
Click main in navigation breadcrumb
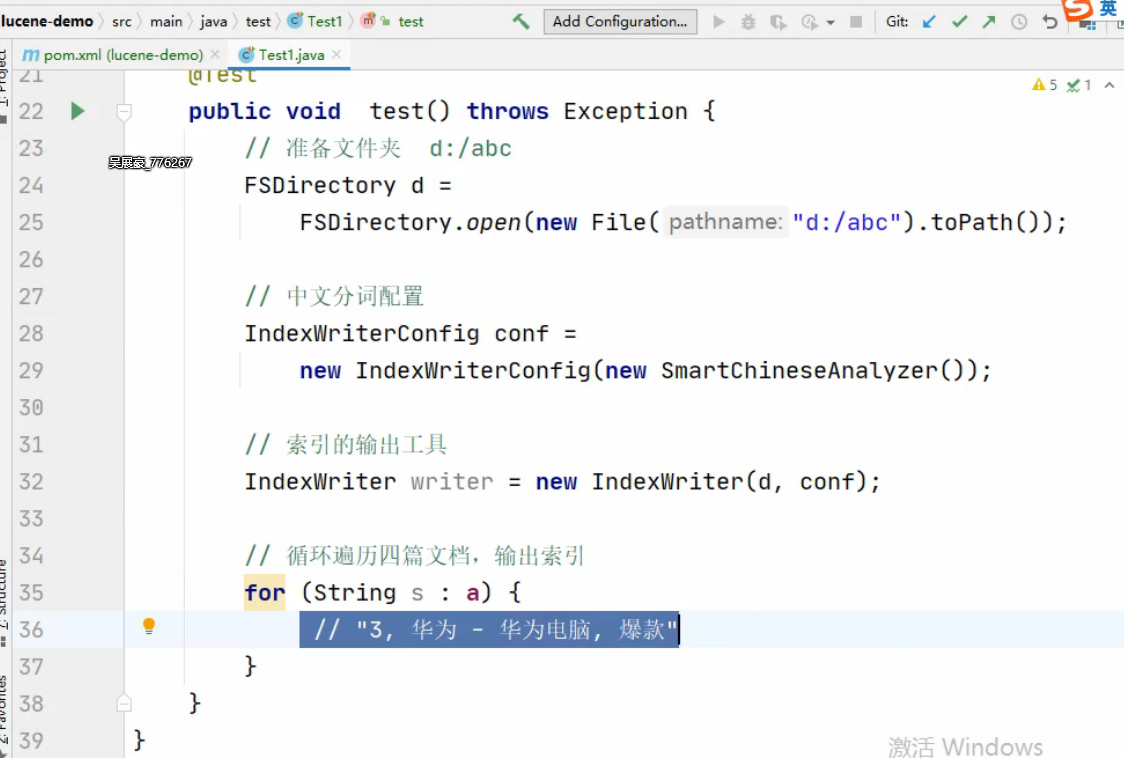pyautogui.click(x=166, y=22)
